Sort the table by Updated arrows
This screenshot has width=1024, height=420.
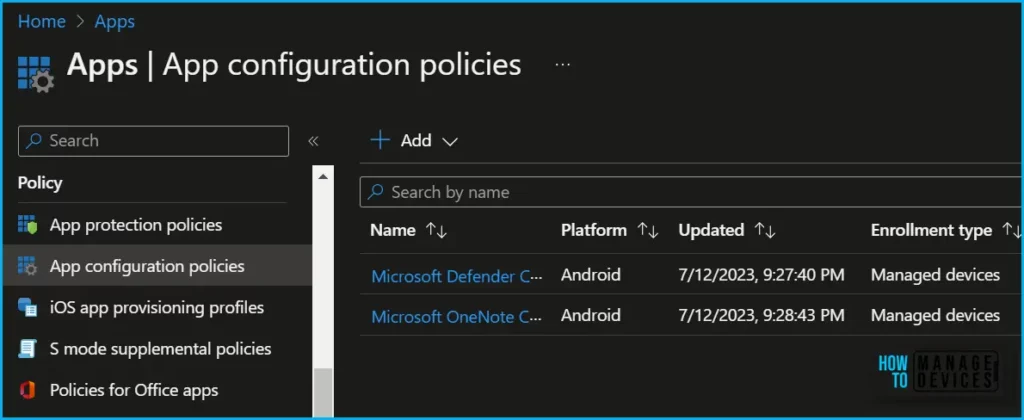(x=765, y=230)
